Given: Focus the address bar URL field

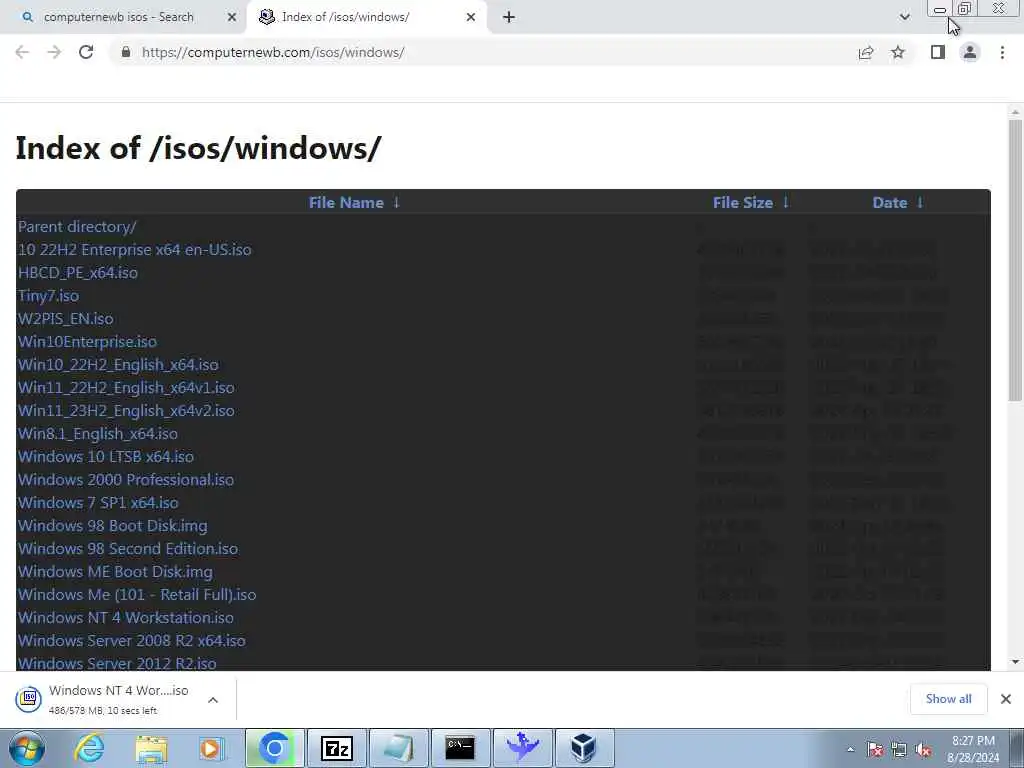Looking at the screenshot, I should click(x=483, y=52).
